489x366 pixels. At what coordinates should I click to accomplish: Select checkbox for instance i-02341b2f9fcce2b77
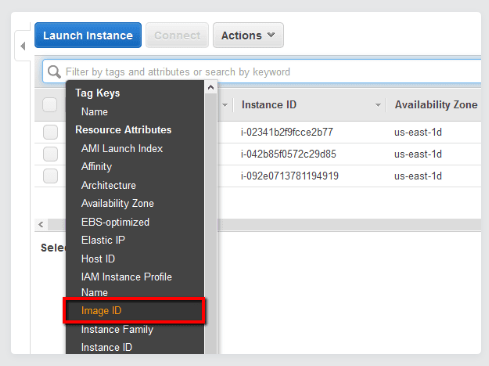point(50,132)
